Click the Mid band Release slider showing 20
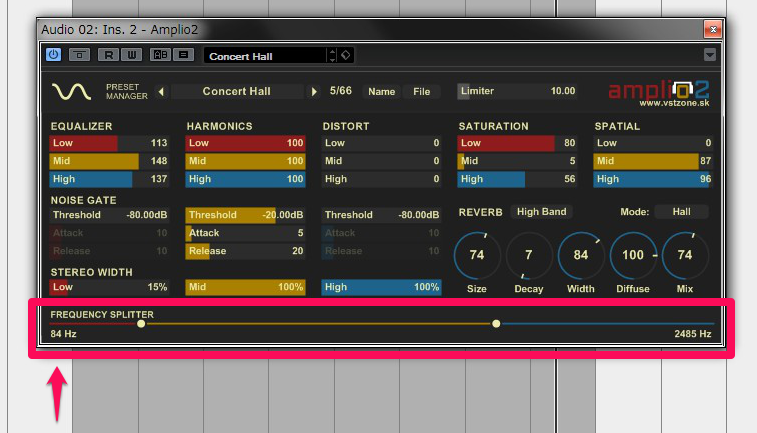This screenshot has width=757, height=433. click(245, 251)
